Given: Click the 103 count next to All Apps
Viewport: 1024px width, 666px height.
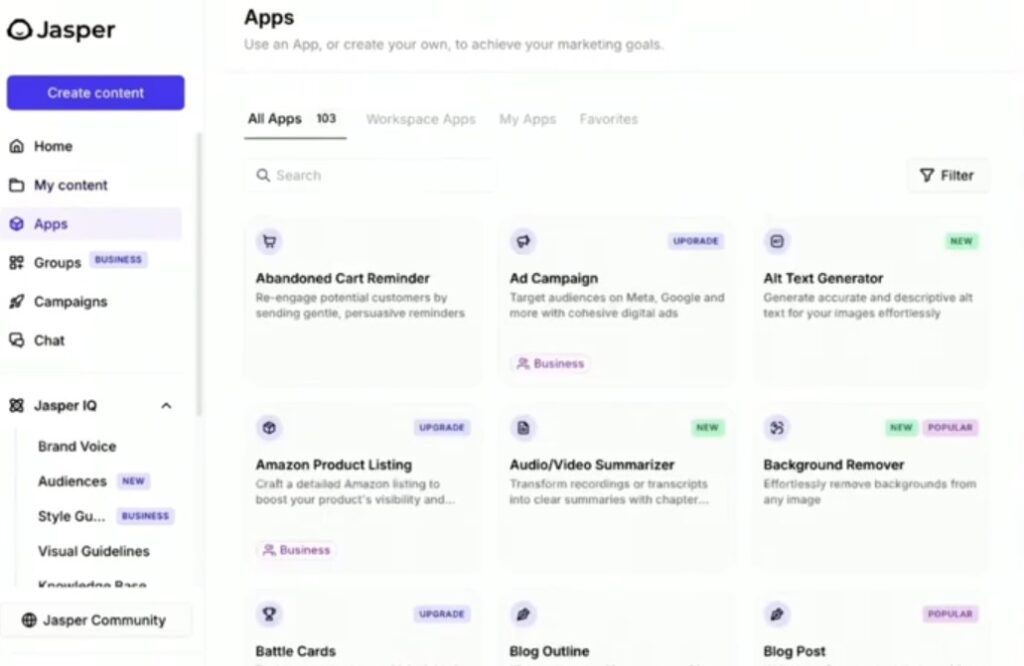Looking at the screenshot, I should tap(326, 119).
